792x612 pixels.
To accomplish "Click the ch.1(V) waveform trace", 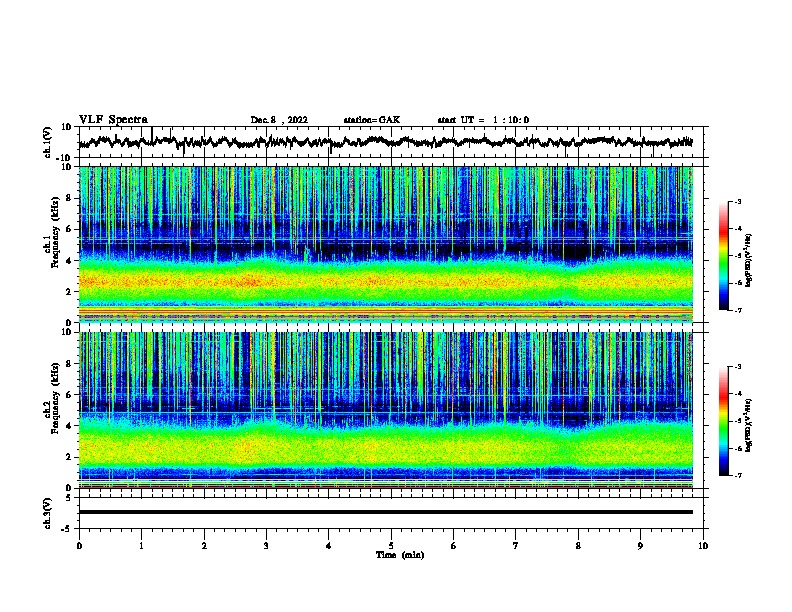I will tap(386, 142).
